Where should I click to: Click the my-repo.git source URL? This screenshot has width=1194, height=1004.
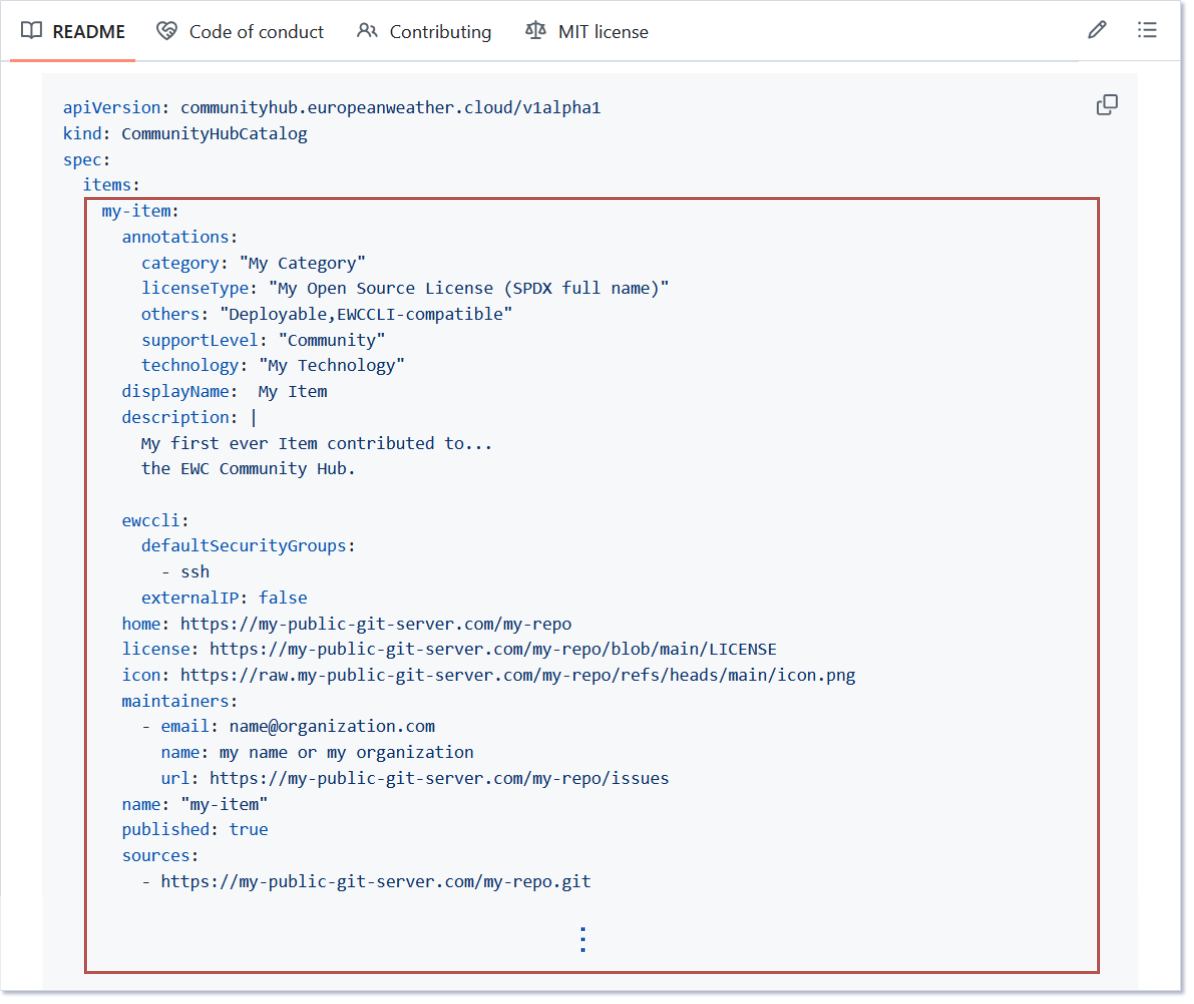click(375, 882)
